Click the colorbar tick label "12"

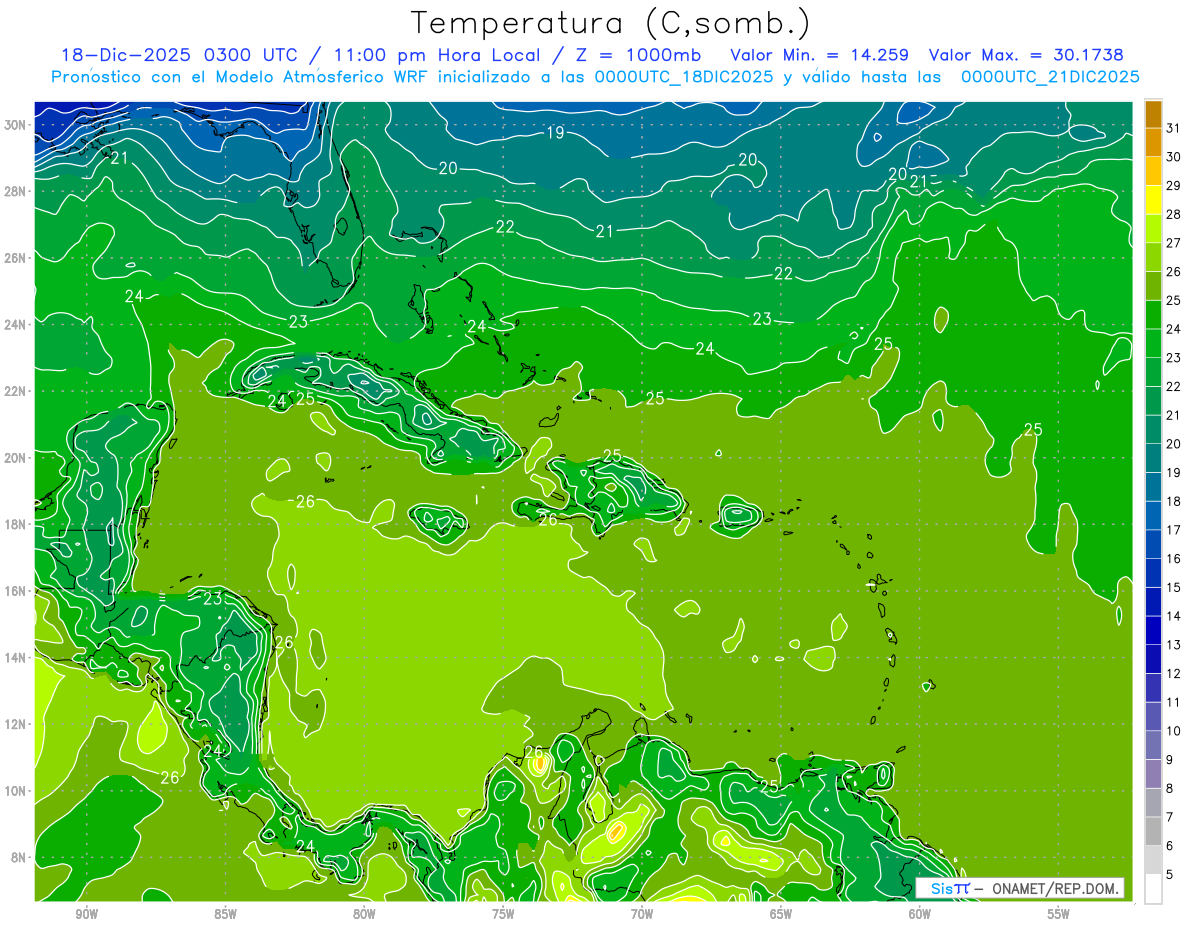(1173, 673)
